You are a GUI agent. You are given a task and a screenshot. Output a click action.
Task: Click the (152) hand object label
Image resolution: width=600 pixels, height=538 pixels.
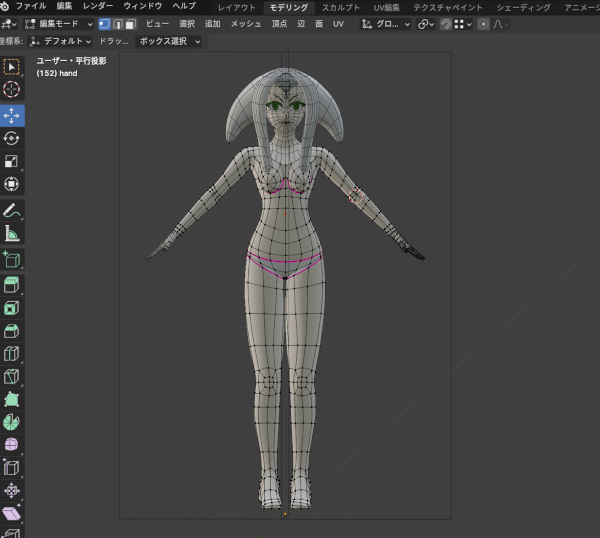click(57, 73)
